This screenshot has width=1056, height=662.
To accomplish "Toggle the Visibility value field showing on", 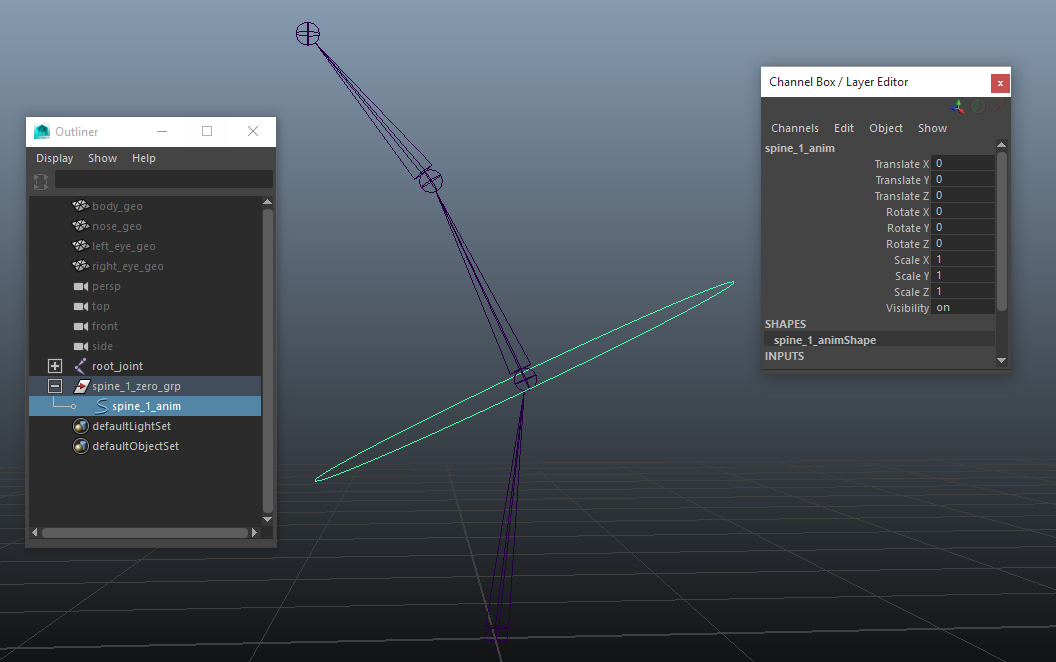I will tap(963, 308).
